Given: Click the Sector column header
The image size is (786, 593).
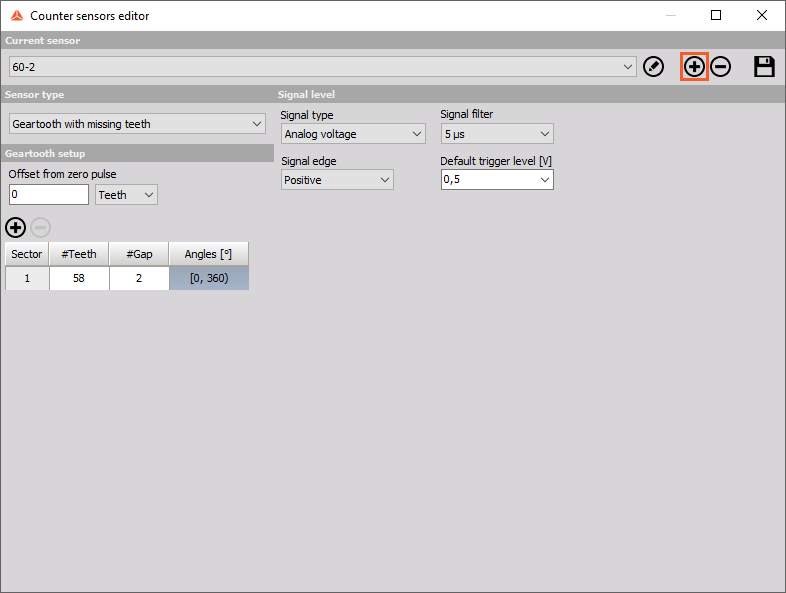Looking at the screenshot, I should (27, 254).
